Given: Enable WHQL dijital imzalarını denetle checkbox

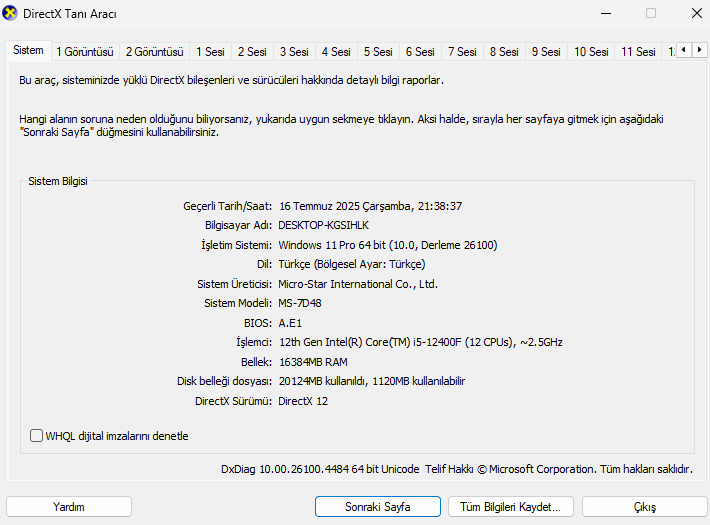Looking at the screenshot, I should click(36, 436).
